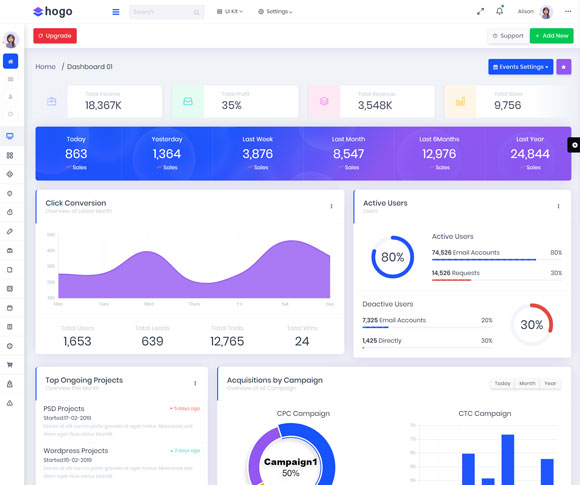Select the shopping cart icon in sidebar
Viewport: 580px width, 485px height.
10,365
